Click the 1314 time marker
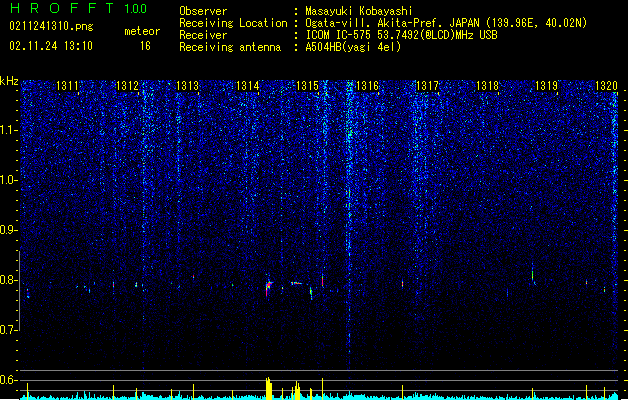This screenshot has height=400, width=629. 248,85
